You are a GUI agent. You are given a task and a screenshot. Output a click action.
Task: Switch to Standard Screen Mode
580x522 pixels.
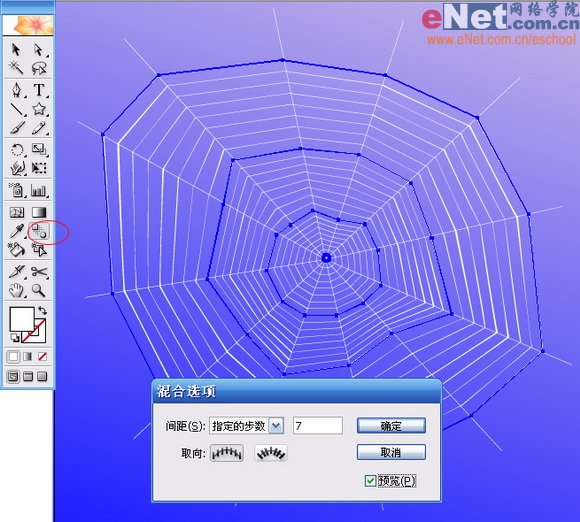(13, 377)
